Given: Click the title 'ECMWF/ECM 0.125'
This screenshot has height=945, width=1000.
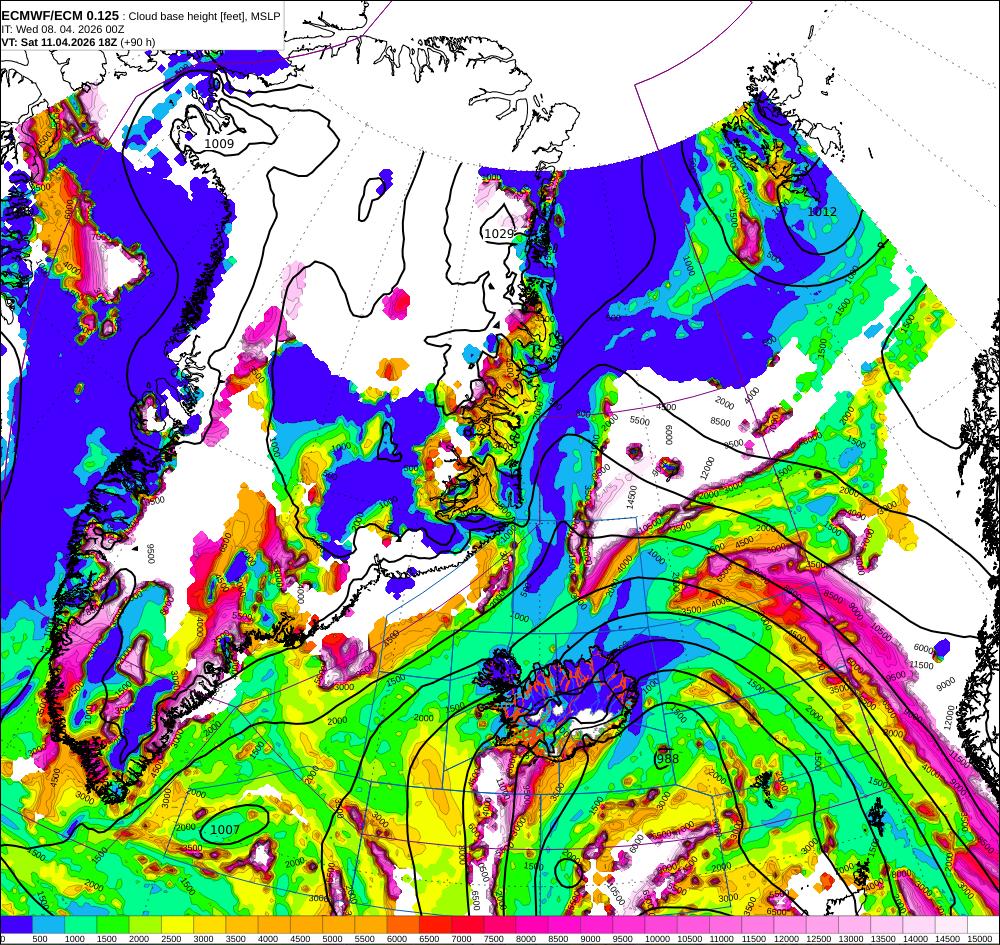Looking at the screenshot, I should tap(60, 16).
